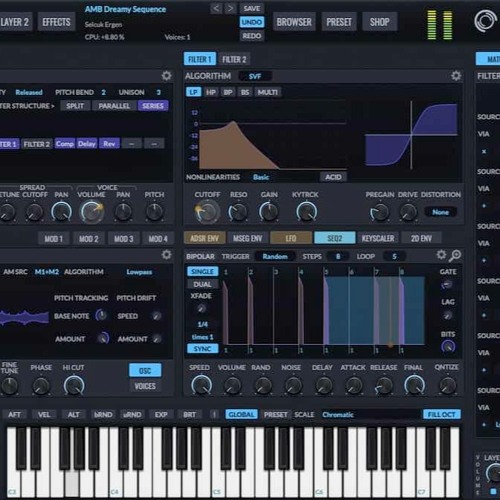The image size is (500, 500).
Task: Click the SAVE button
Action: 252,8
